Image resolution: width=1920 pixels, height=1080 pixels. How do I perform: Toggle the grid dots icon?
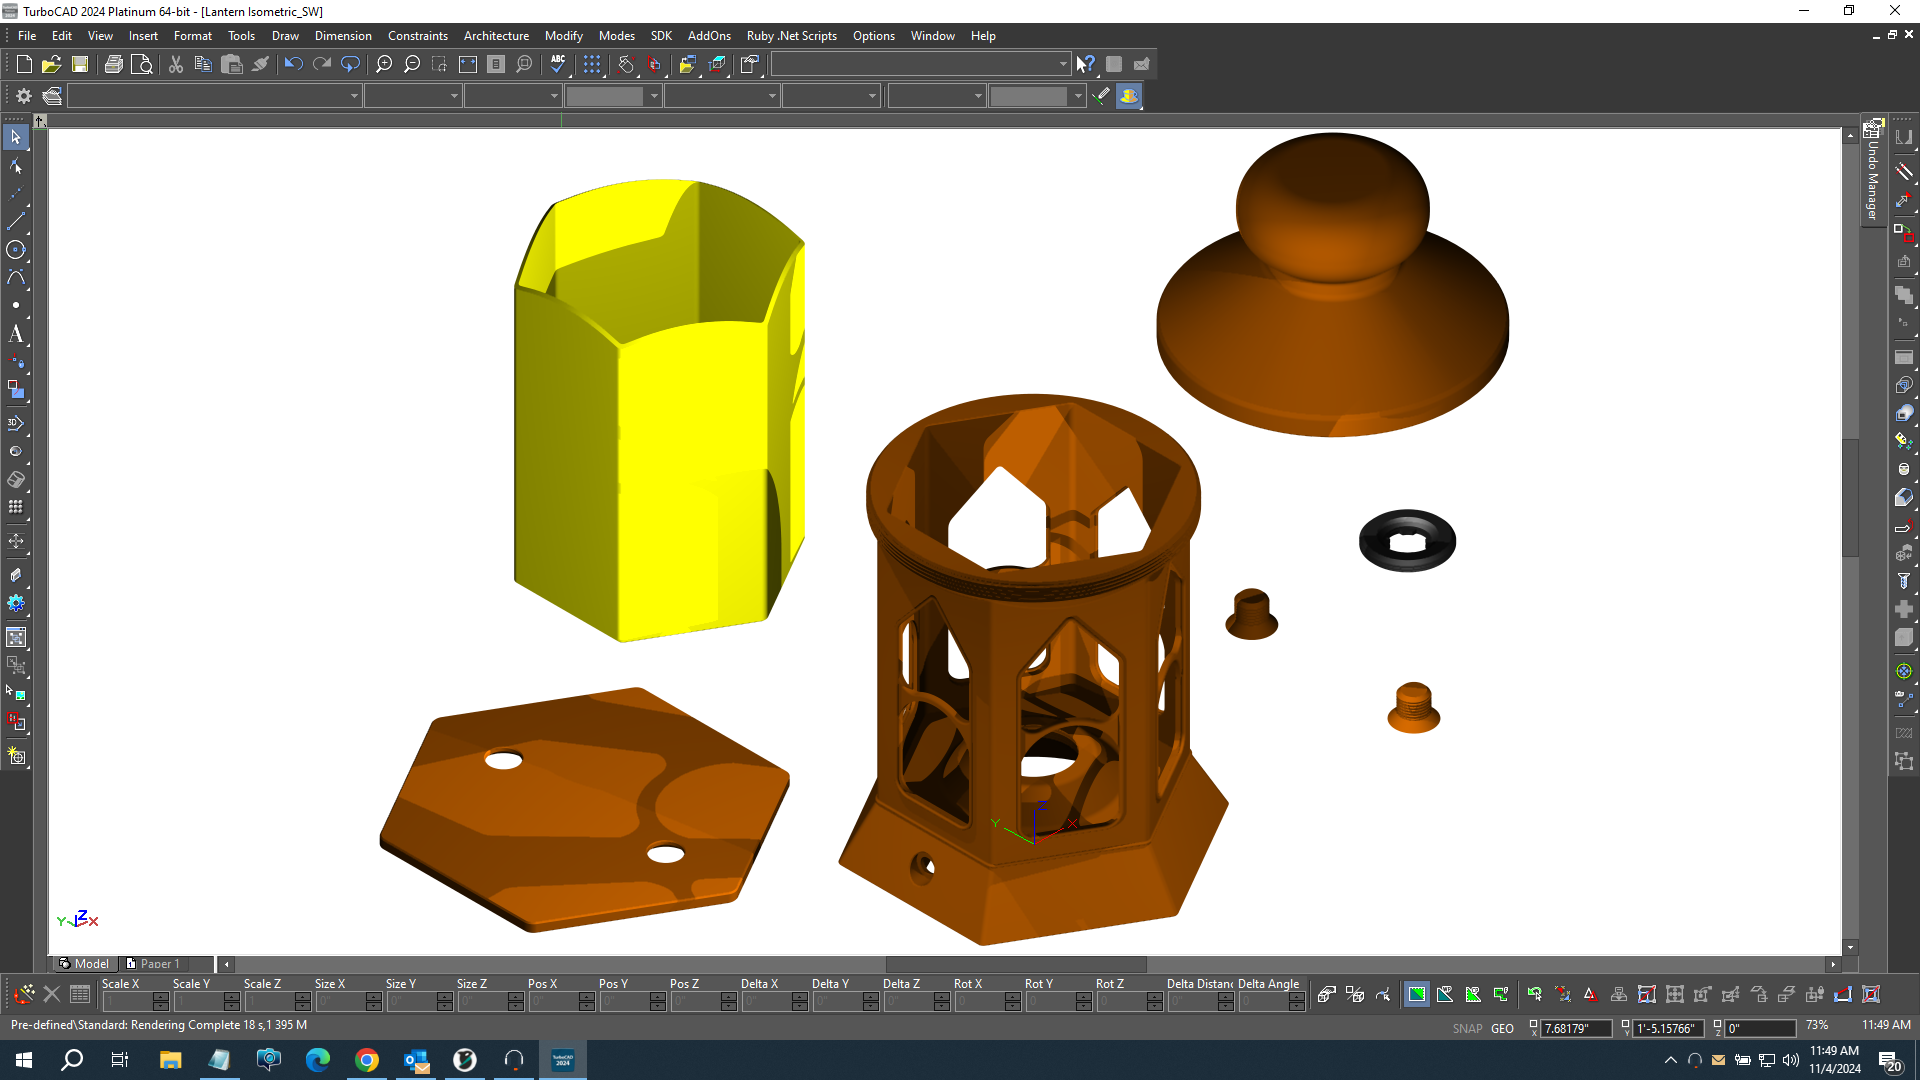click(x=592, y=64)
